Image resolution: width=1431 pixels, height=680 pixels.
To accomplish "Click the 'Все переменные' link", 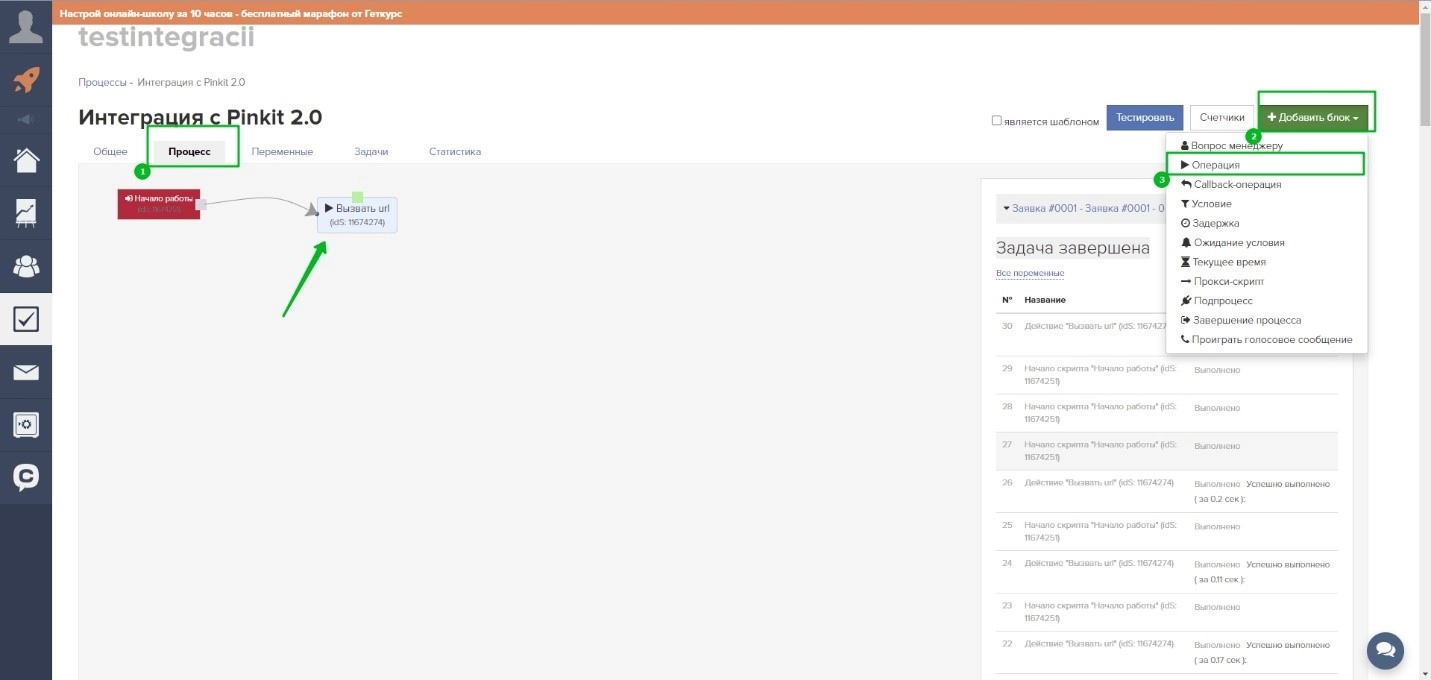I will coord(1029,273).
